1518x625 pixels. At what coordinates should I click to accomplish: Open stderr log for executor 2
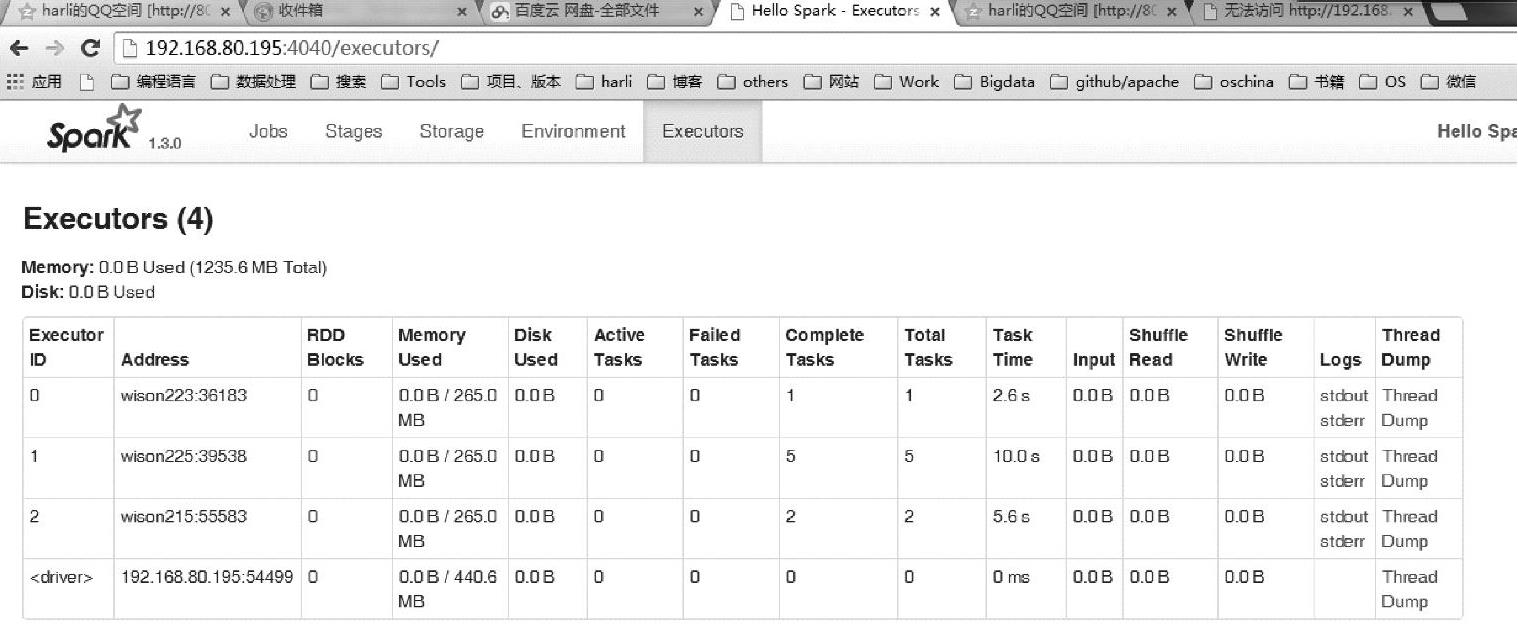pos(1342,542)
